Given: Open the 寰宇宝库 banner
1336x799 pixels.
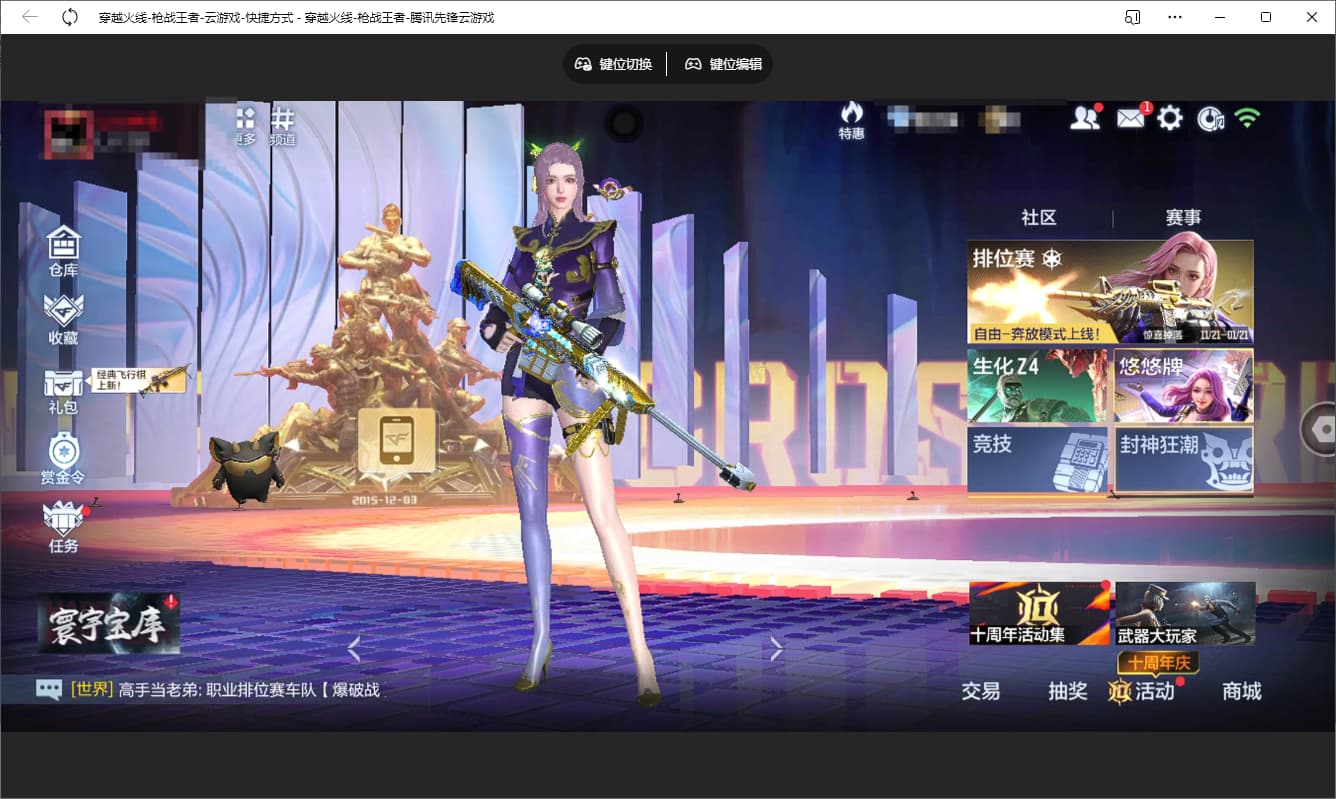Looking at the screenshot, I should tap(109, 623).
